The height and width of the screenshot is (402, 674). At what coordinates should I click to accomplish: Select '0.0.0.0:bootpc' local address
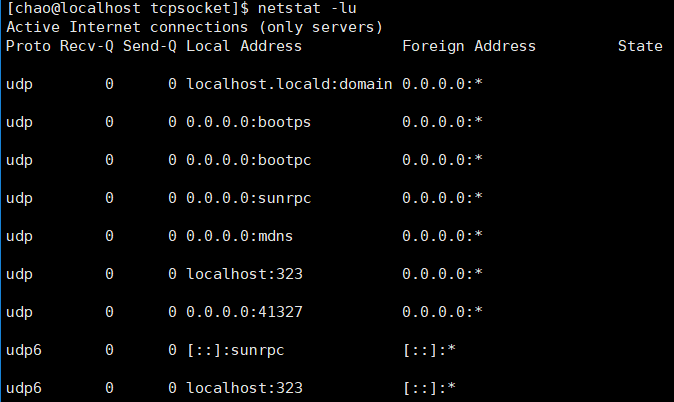tap(248, 160)
